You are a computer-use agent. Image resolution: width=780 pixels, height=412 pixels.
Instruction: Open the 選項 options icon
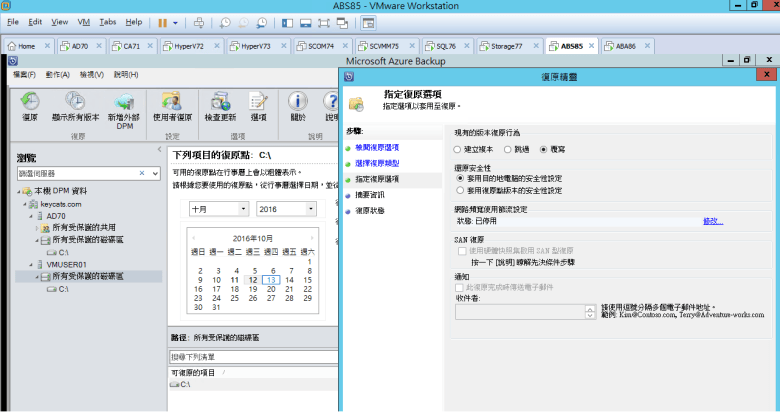coord(258,102)
